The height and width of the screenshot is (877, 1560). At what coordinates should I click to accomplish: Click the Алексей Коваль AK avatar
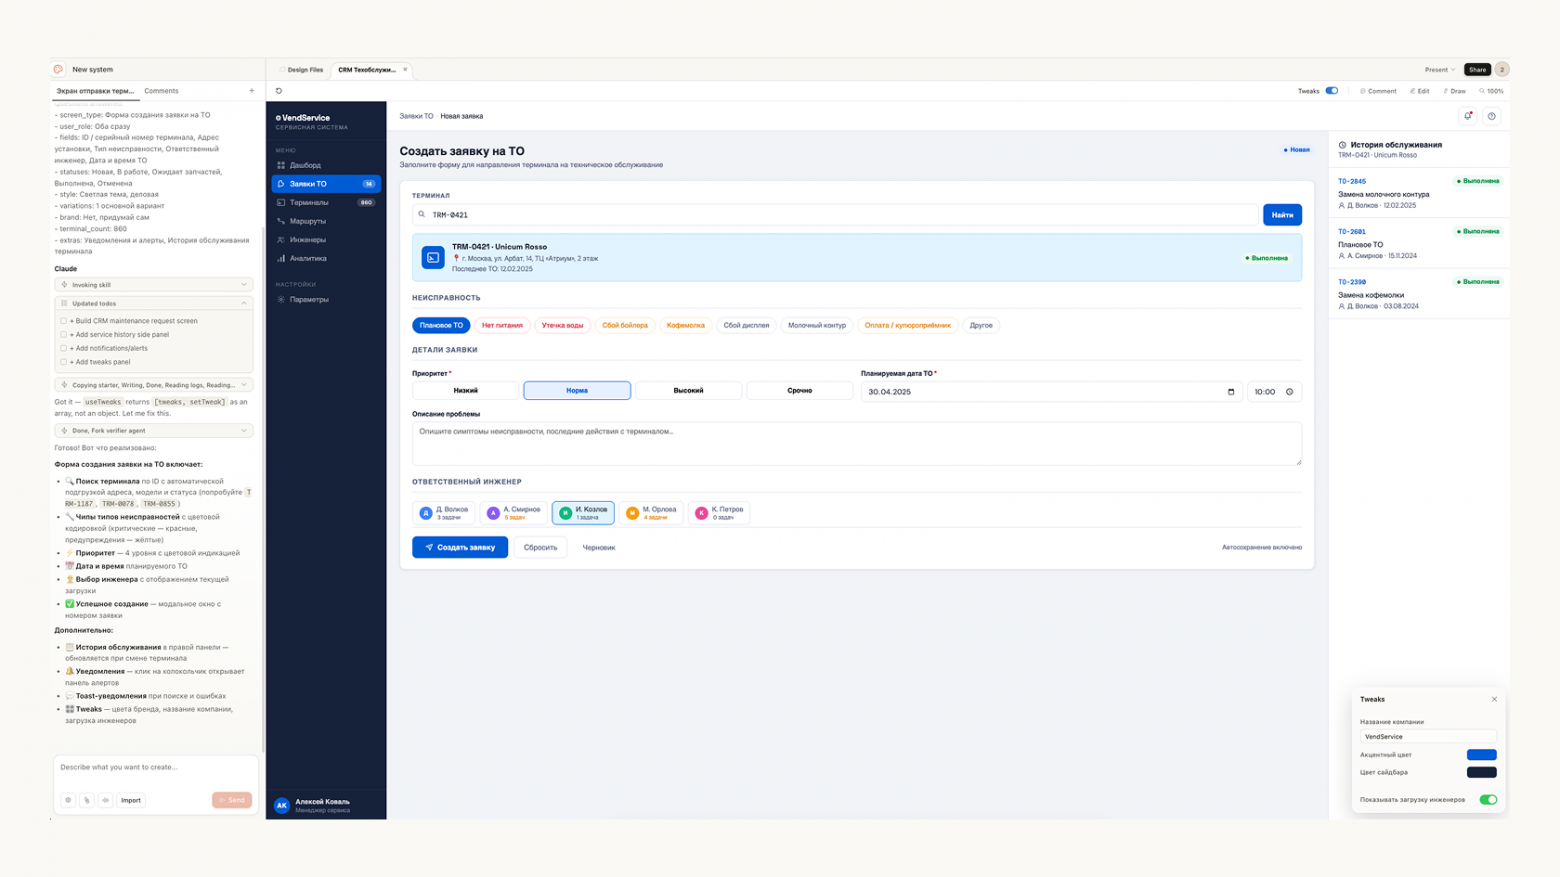(x=282, y=805)
